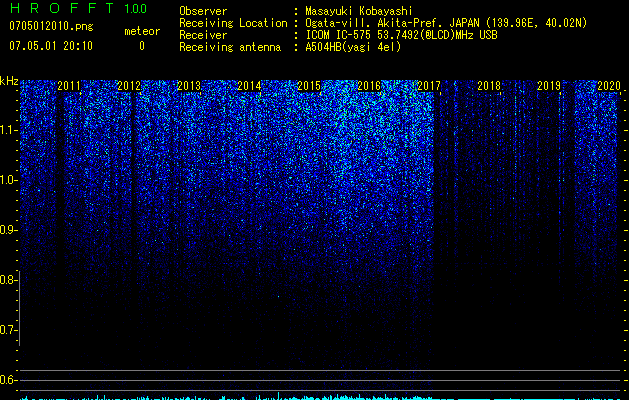This screenshot has height=400, width=629.
Task: Click the 0.8 frequency axis label
Action: (8, 280)
